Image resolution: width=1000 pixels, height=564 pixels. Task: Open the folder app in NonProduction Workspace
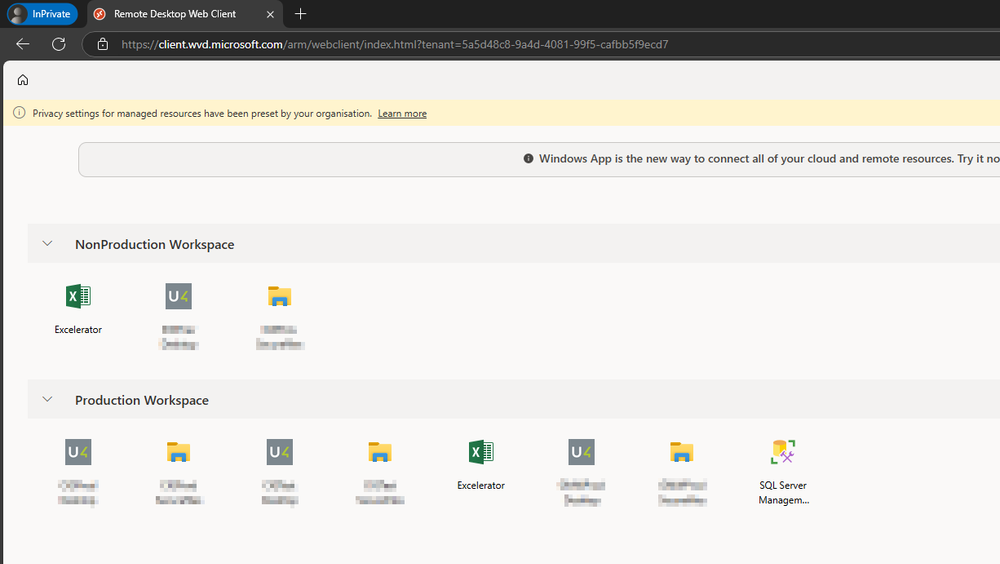click(x=279, y=297)
